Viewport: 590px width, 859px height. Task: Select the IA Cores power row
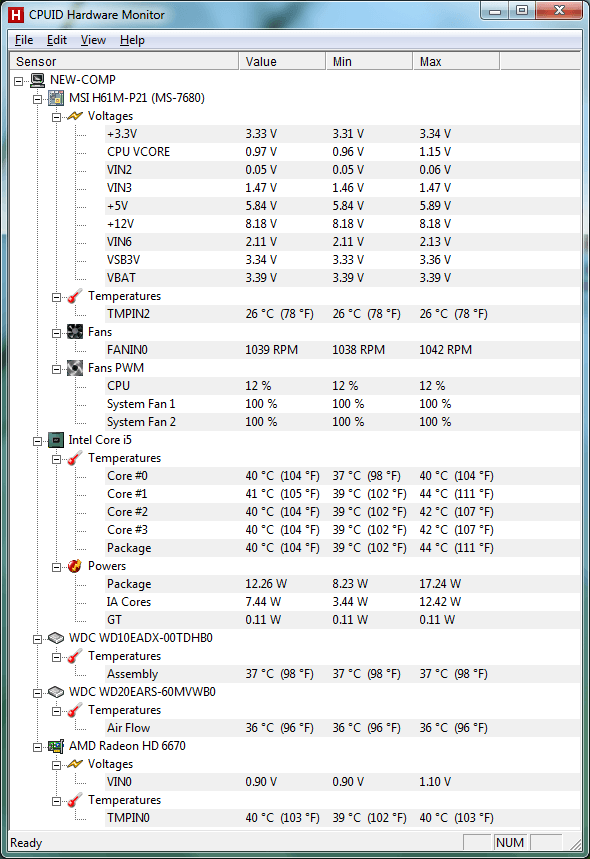click(343, 602)
